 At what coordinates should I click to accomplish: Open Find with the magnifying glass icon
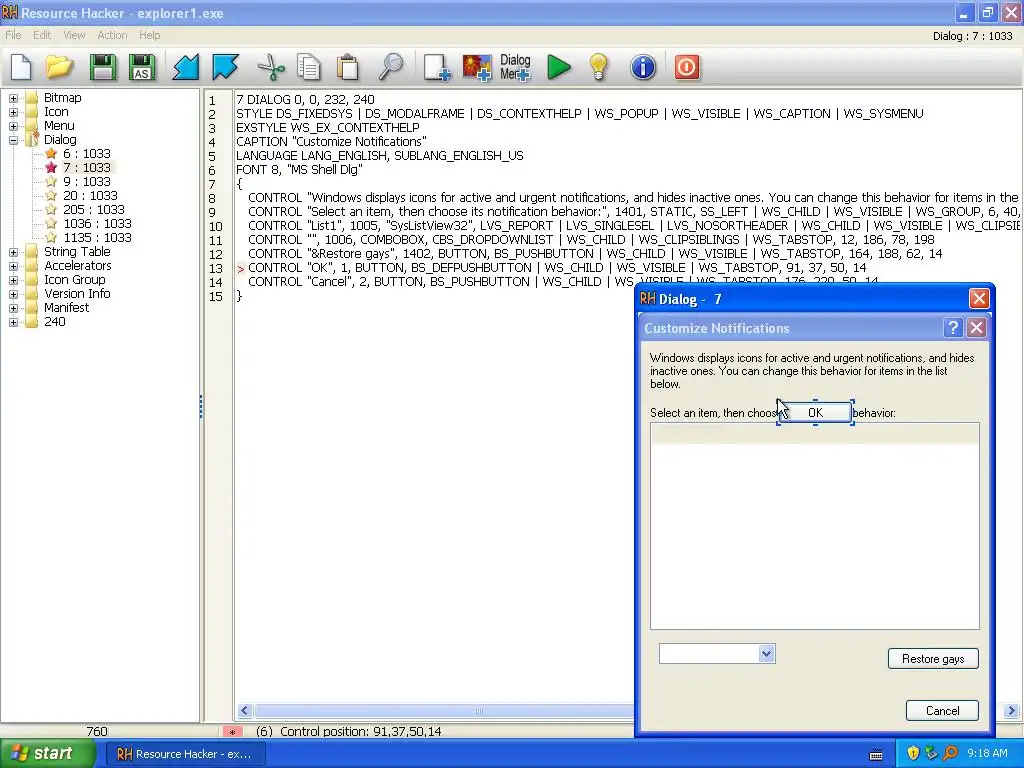pos(391,67)
